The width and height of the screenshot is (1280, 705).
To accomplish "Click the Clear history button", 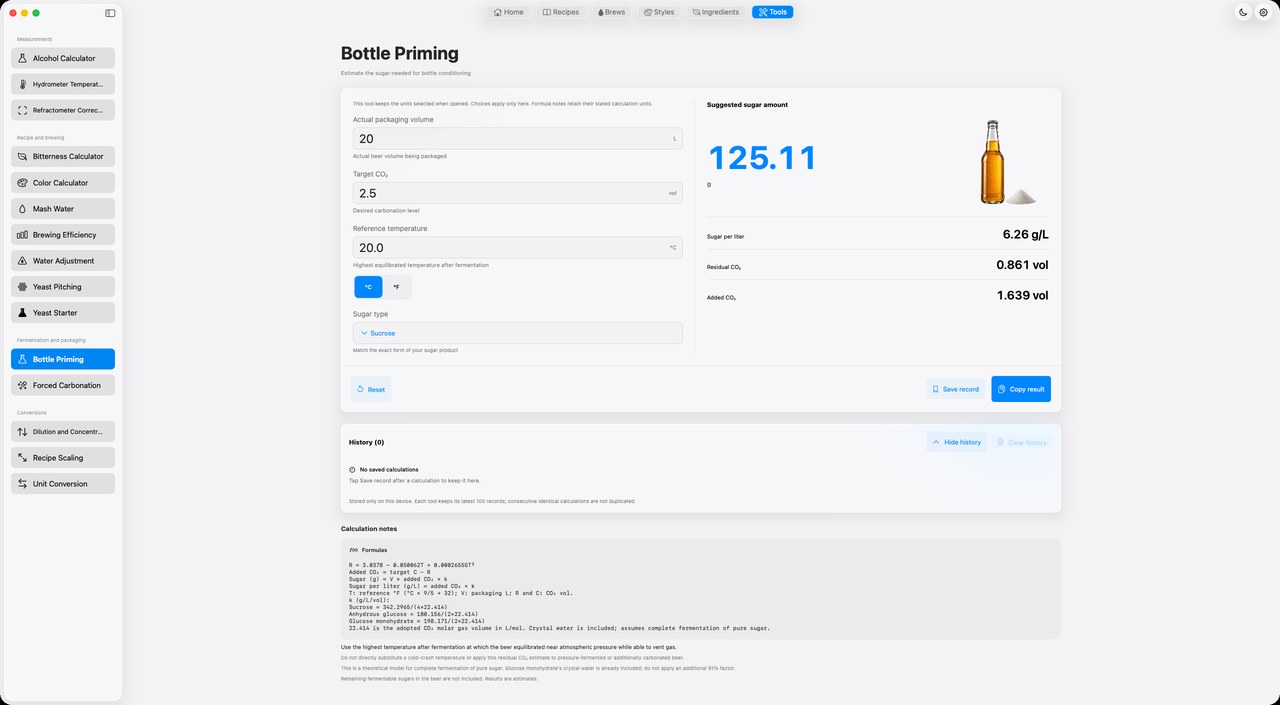I will click(1023, 442).
